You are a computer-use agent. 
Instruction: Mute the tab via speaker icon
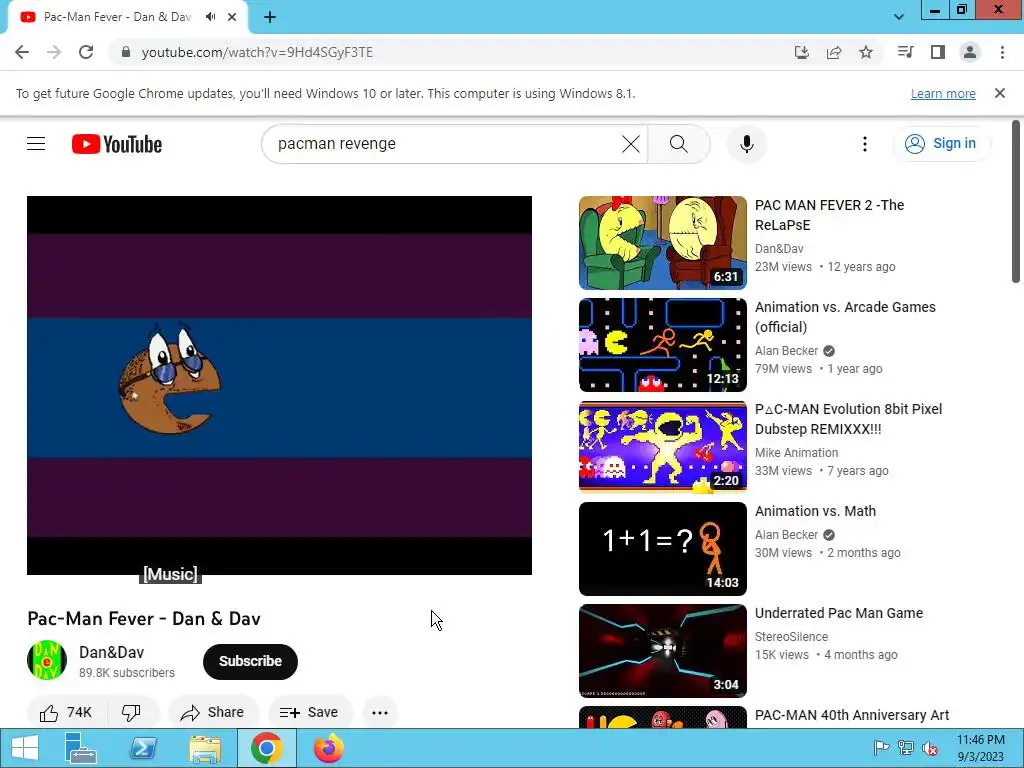point(210,17)
